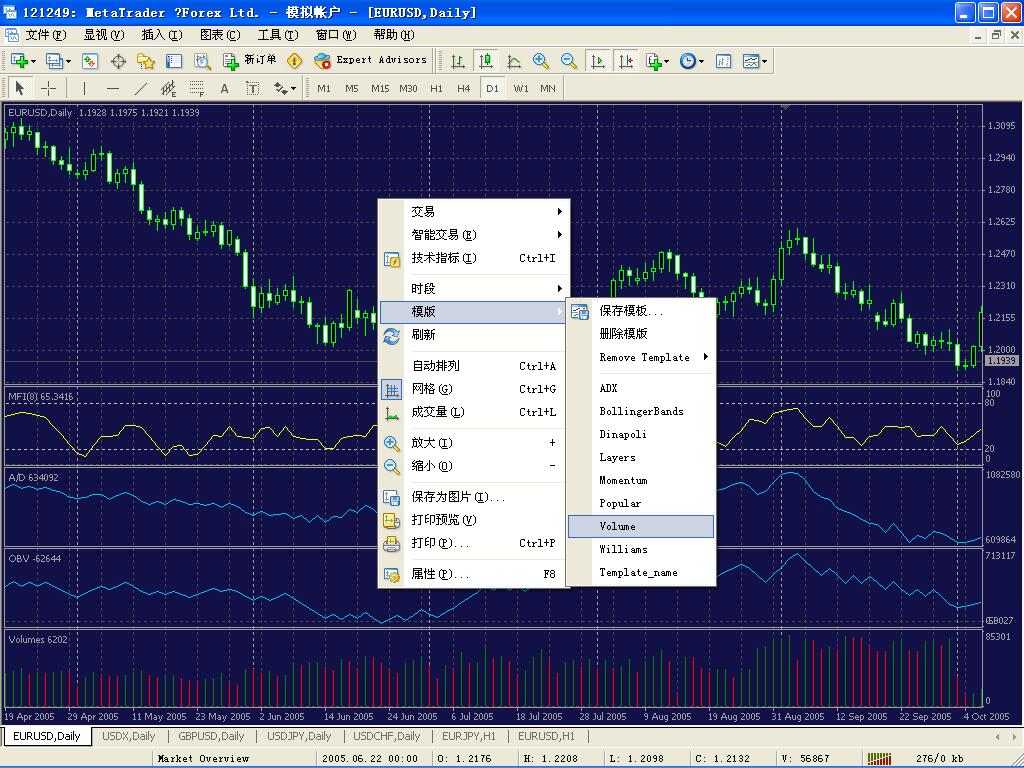Click the 新订单 new order button
This screenshot has width=1024, height=768.
250,60
